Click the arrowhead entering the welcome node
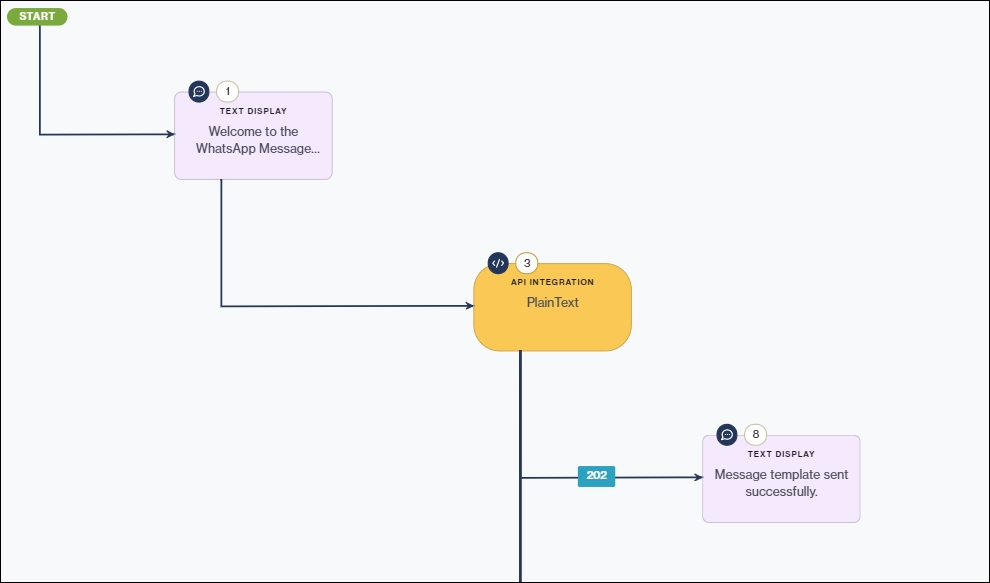 (169, 134)
